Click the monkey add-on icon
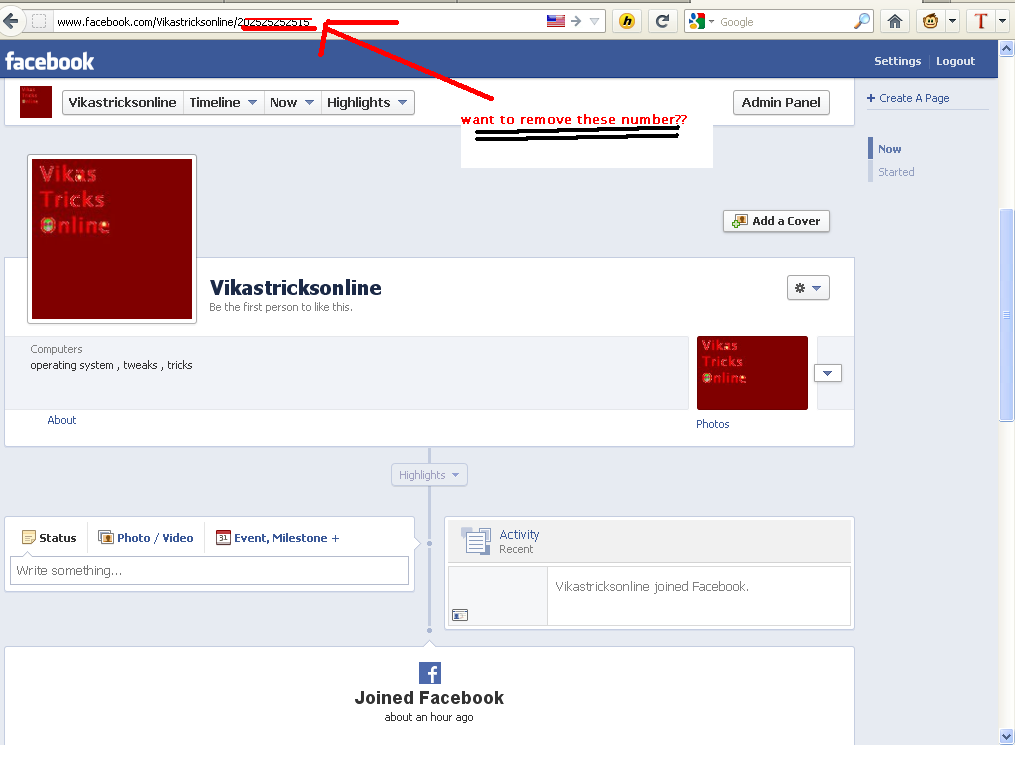Viewport: 1024px width, 768px height. point(929,20)
